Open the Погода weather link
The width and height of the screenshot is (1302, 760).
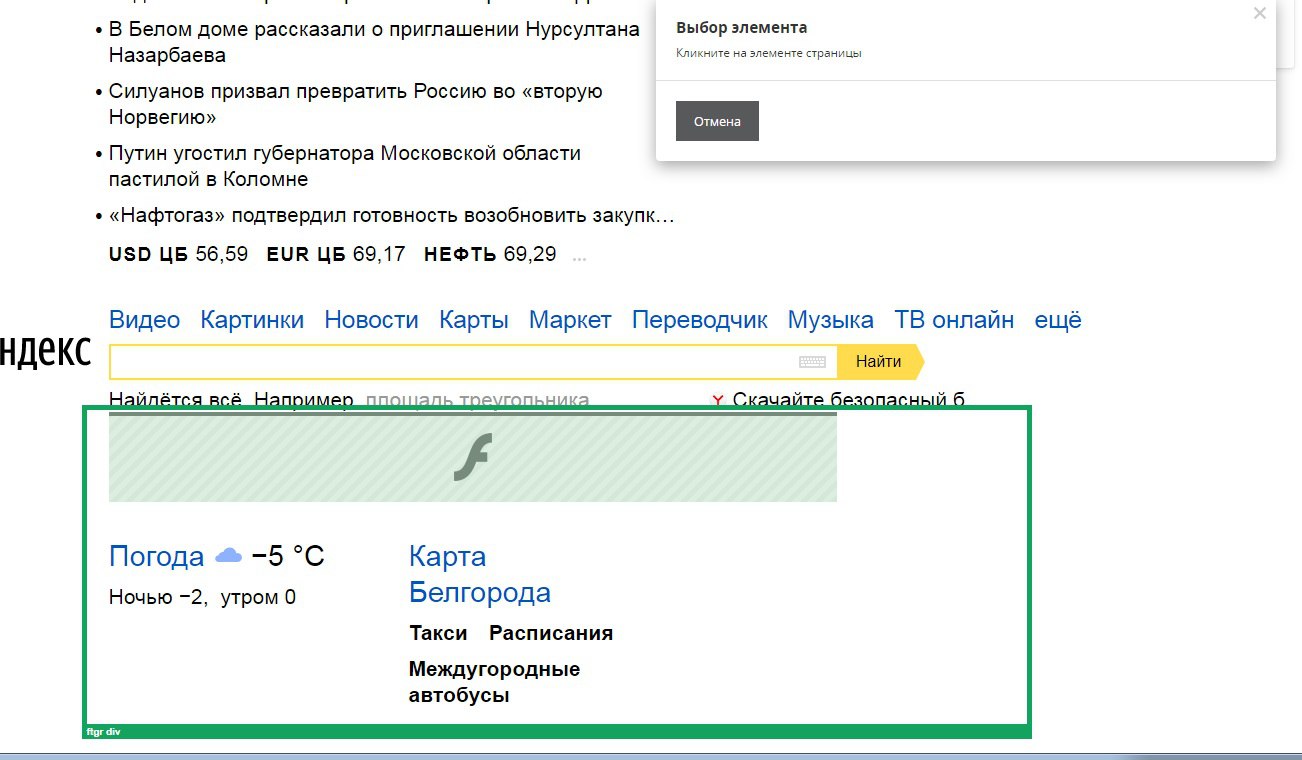[x=157, y=556]
